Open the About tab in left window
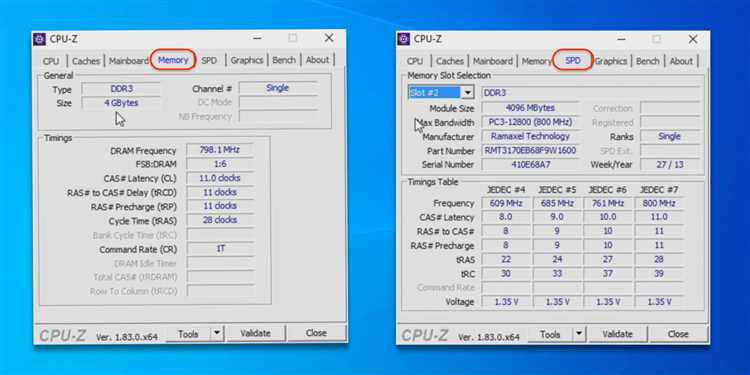 (x=318, y=60)
